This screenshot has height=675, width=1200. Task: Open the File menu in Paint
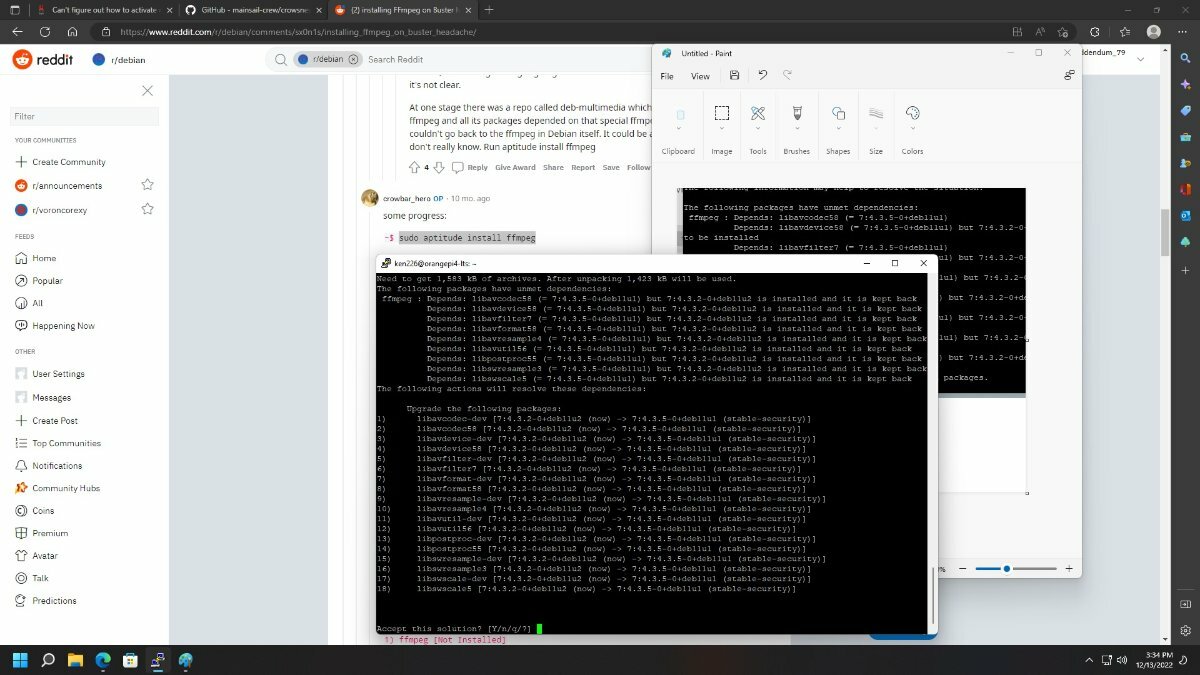coord(667,76)
